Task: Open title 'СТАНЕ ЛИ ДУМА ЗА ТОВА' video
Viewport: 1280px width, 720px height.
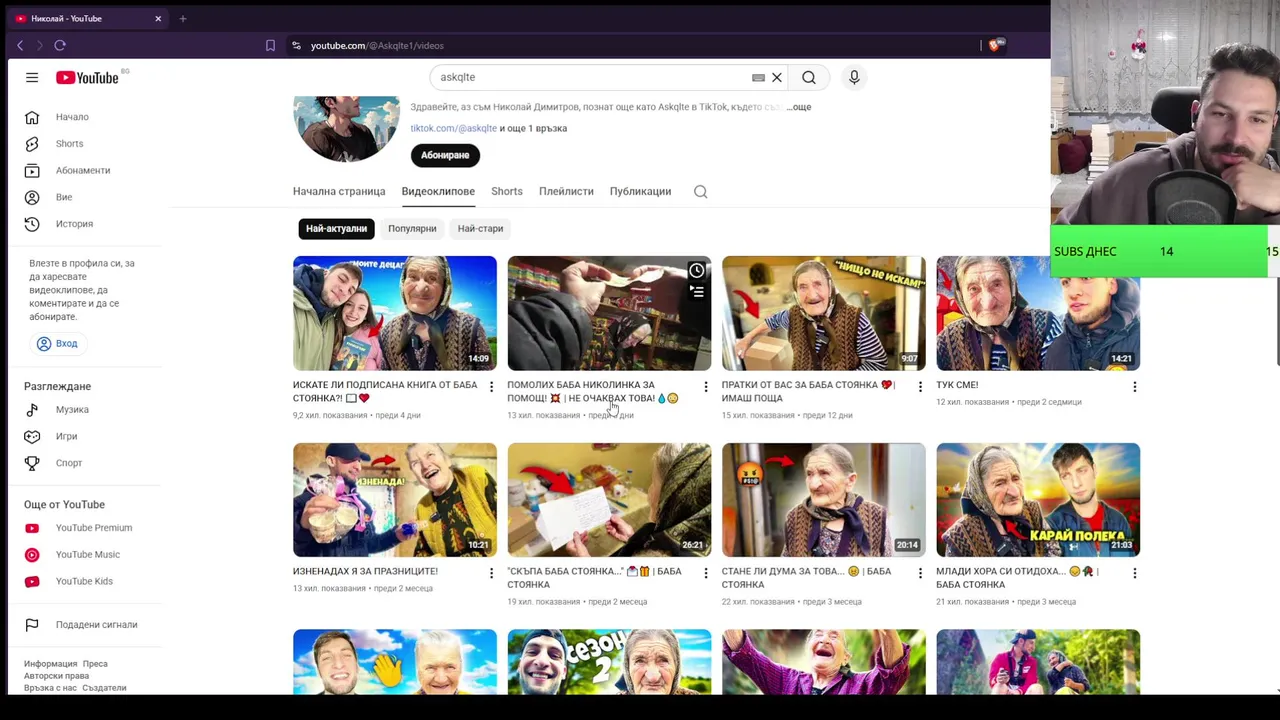Action: [806, 578]
